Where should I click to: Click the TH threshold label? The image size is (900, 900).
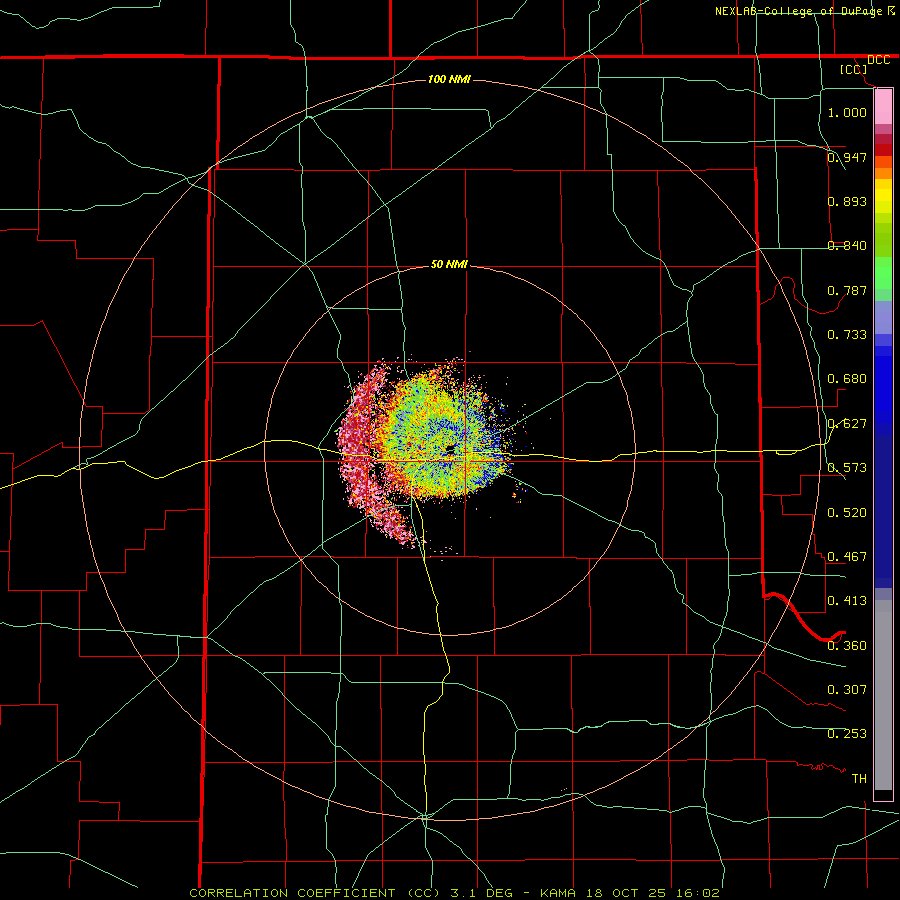[859, 779]
